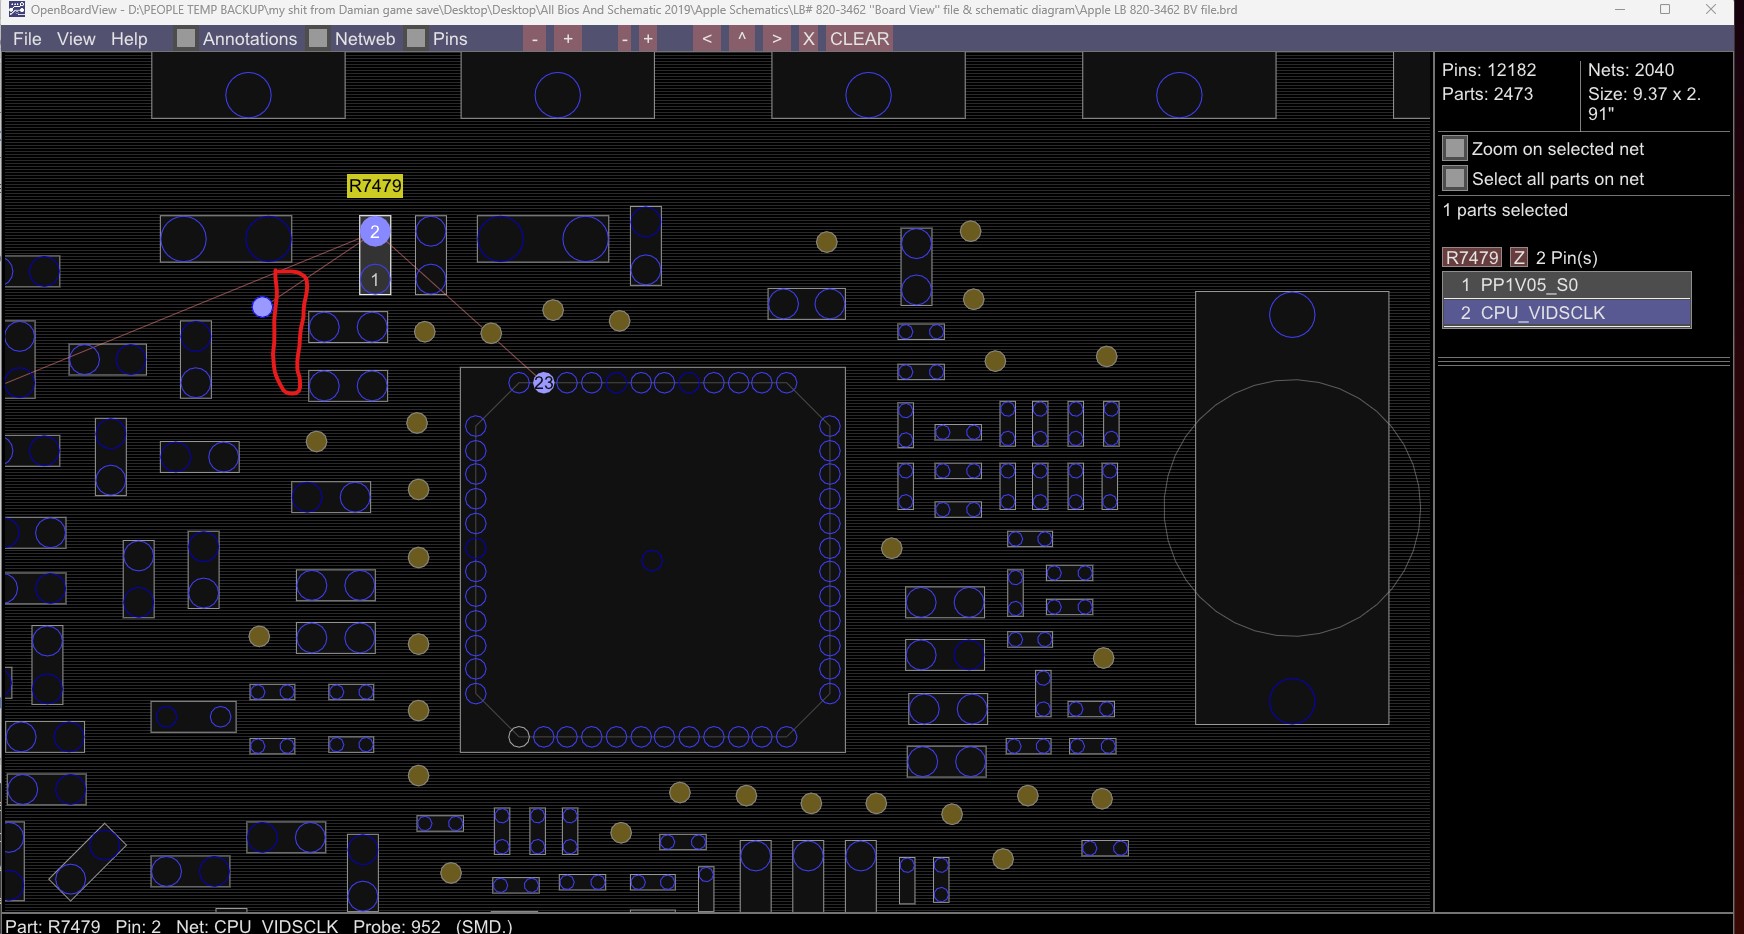Click the minus button right after Pins
Screen dimensions: 1744x934
536,39
